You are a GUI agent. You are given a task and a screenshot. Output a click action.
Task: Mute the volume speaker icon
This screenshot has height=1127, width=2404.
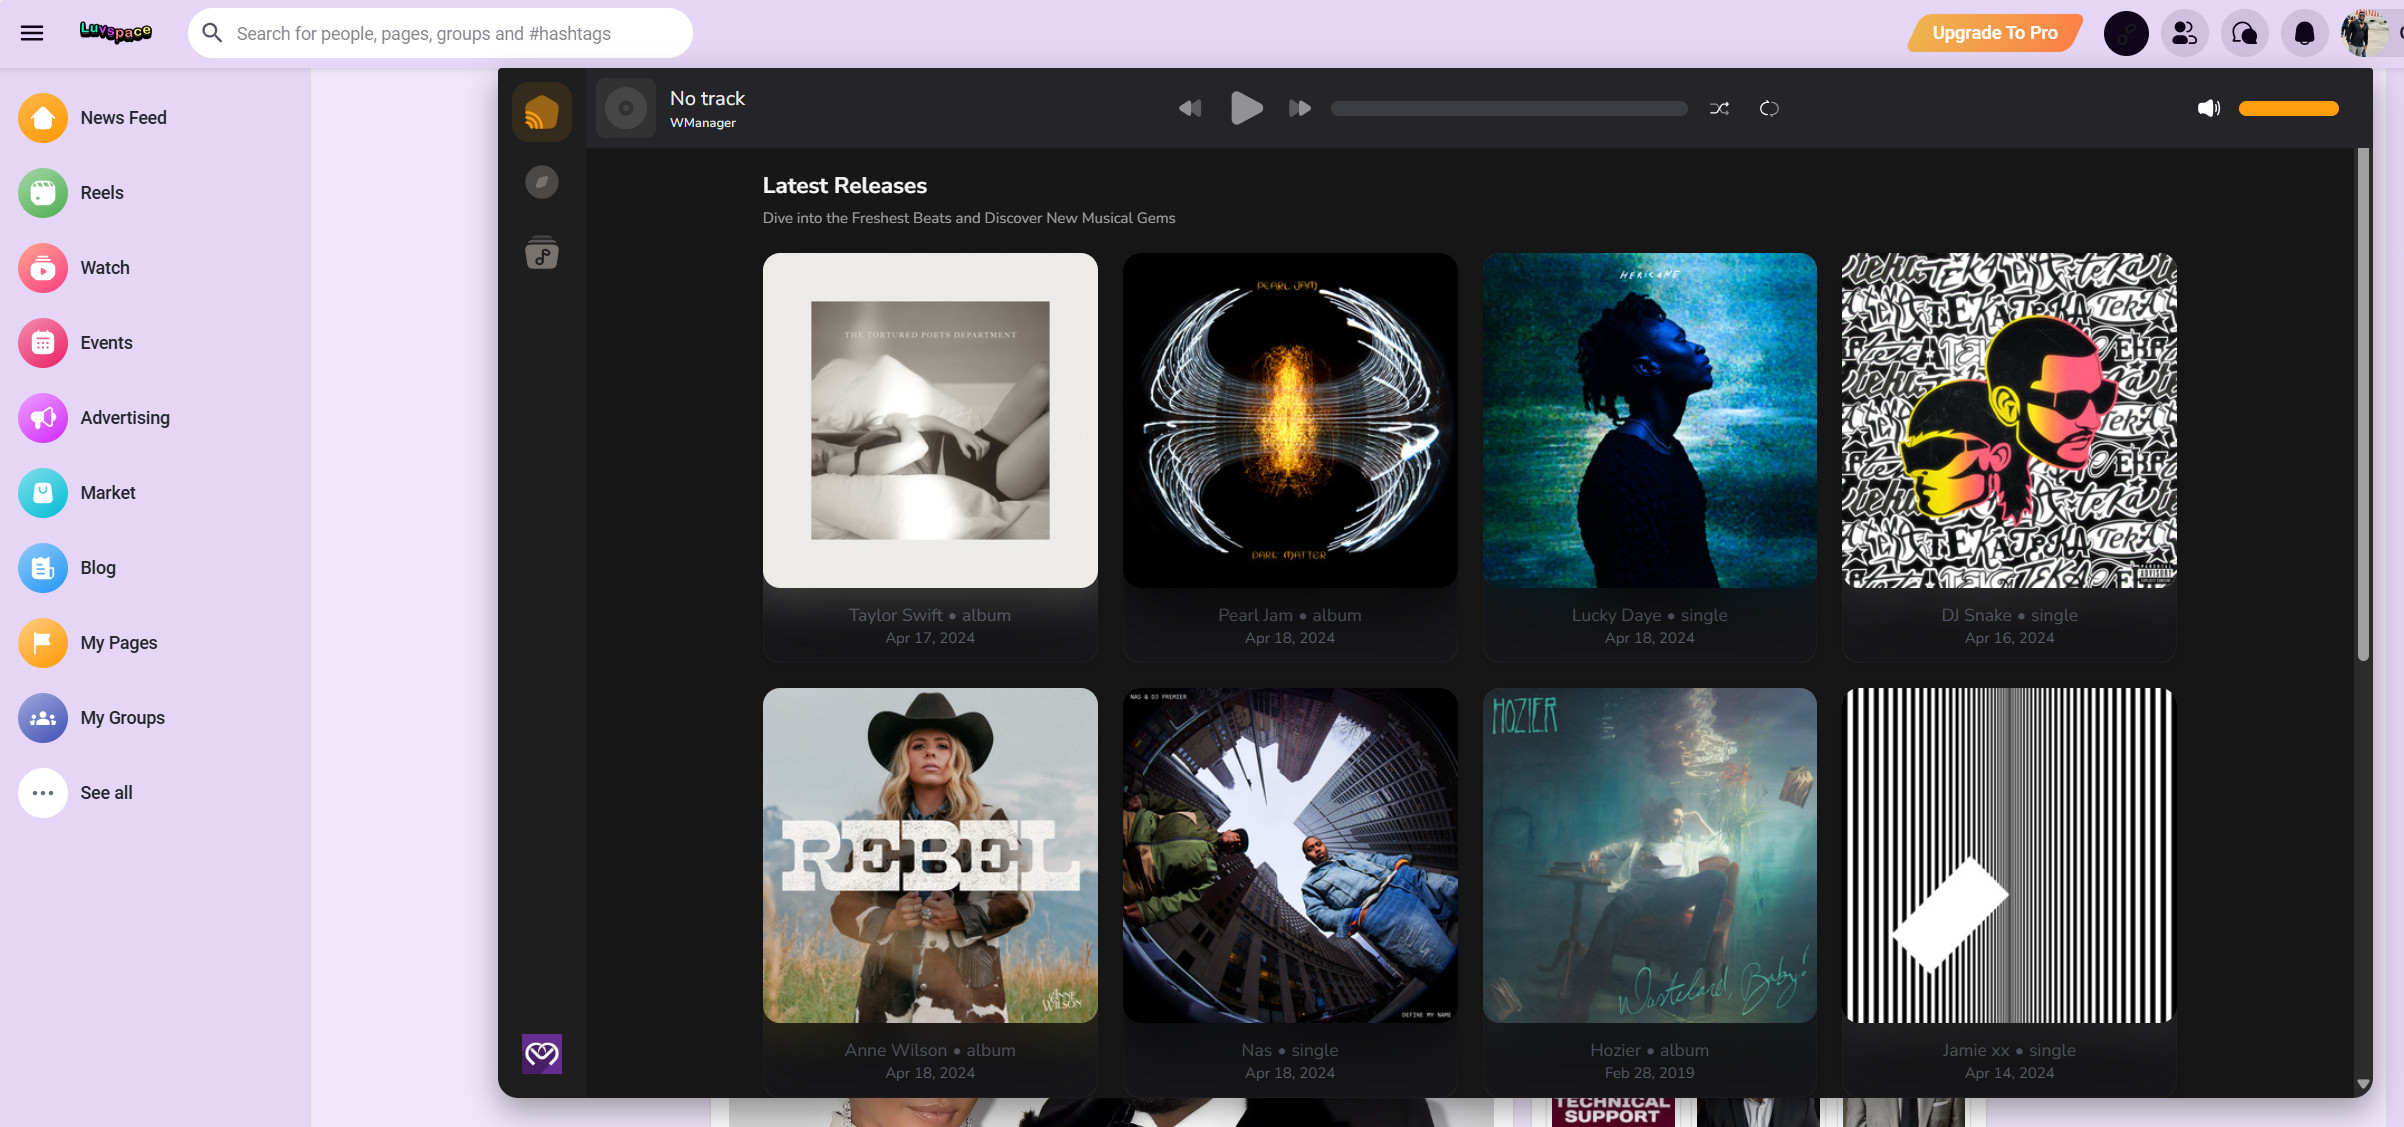click(x=2209, y=108)
